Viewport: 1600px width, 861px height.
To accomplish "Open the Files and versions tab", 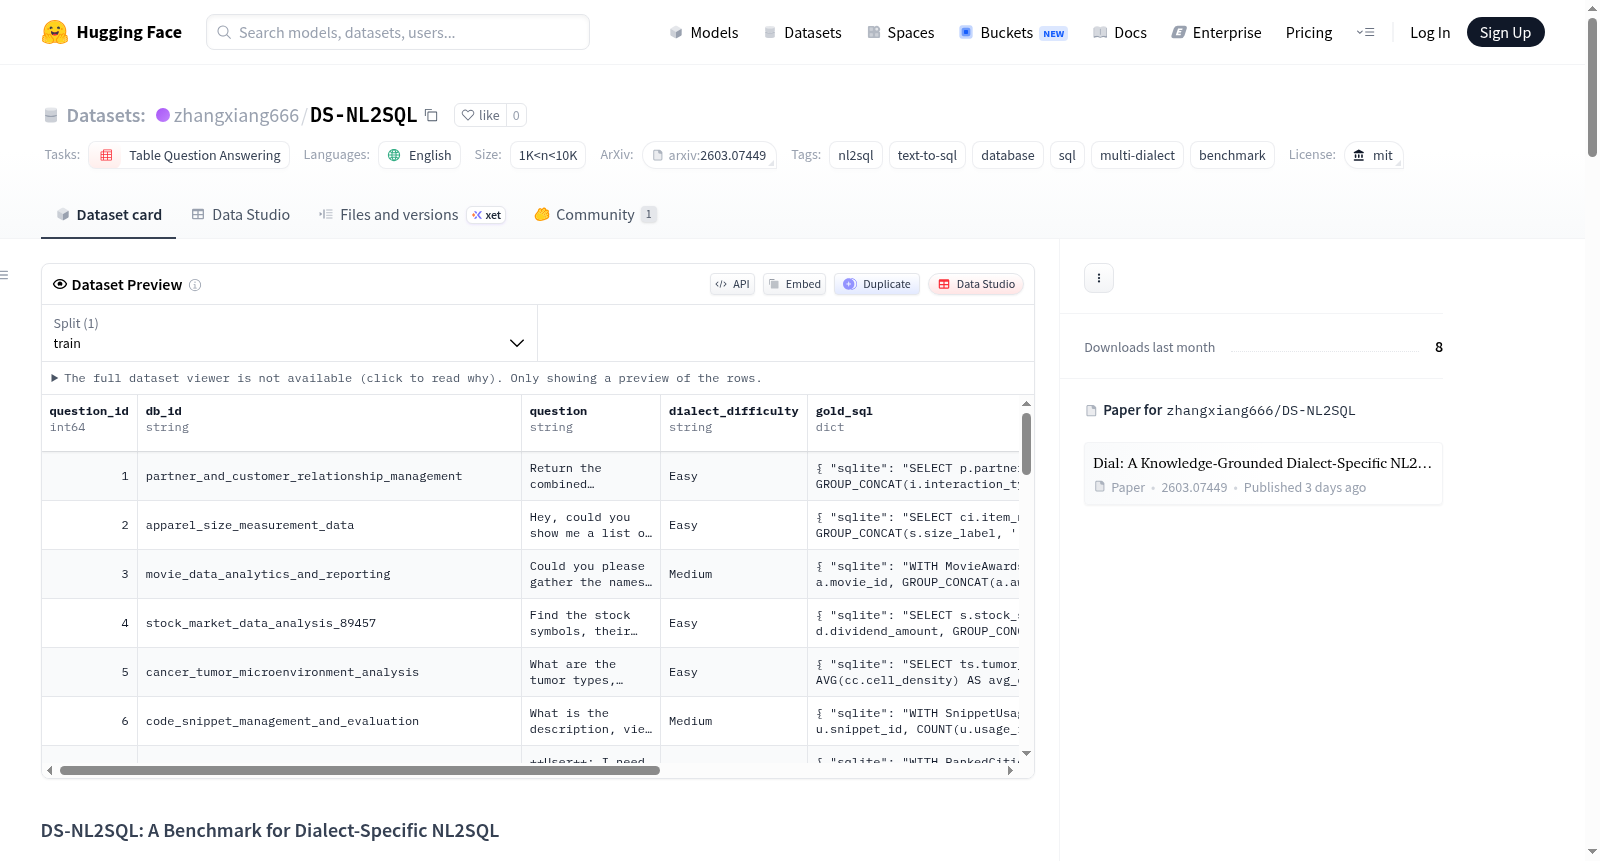I will click(x=412, y=214).
